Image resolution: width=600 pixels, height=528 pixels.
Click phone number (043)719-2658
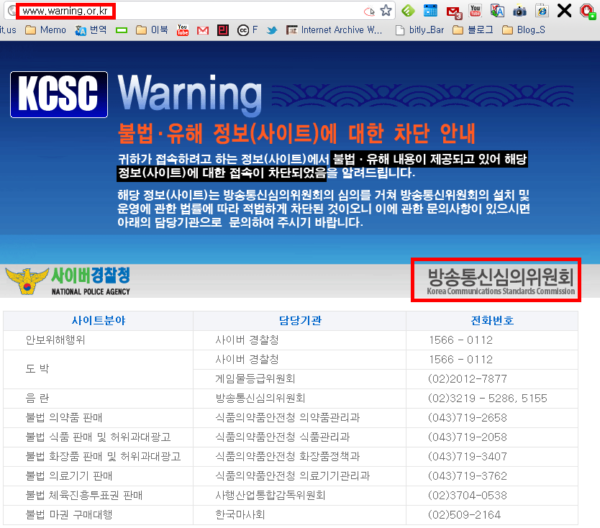tap(468, 418)
